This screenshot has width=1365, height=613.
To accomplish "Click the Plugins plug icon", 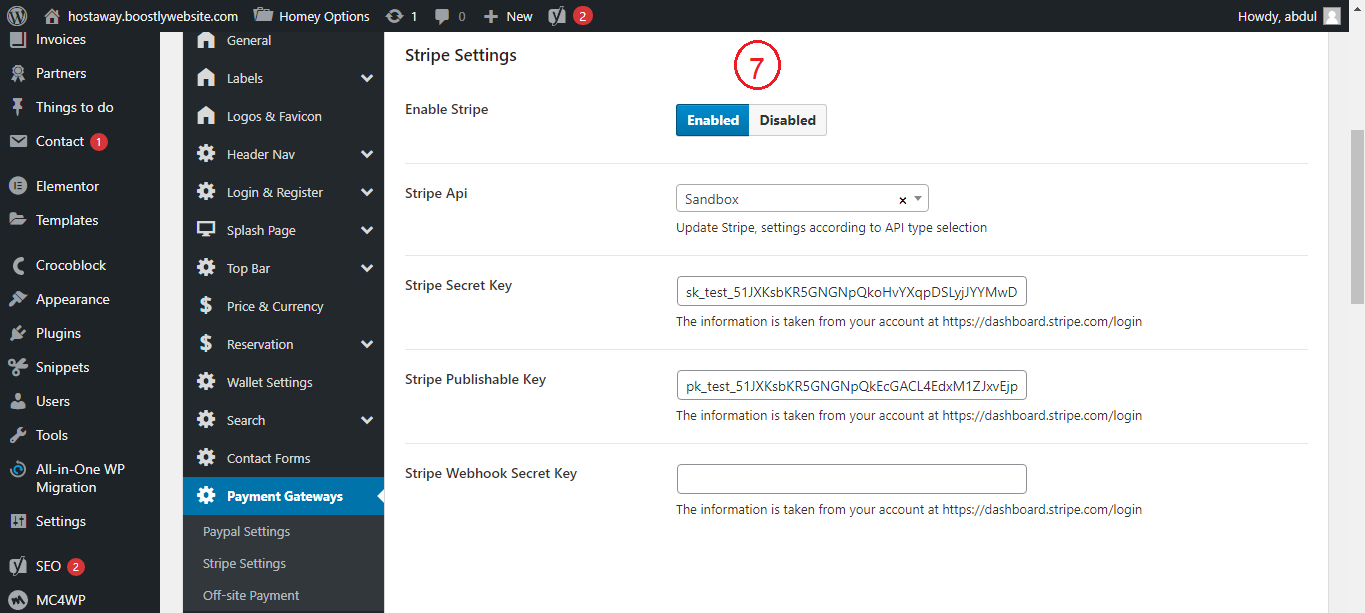I will tap(17, 333).
